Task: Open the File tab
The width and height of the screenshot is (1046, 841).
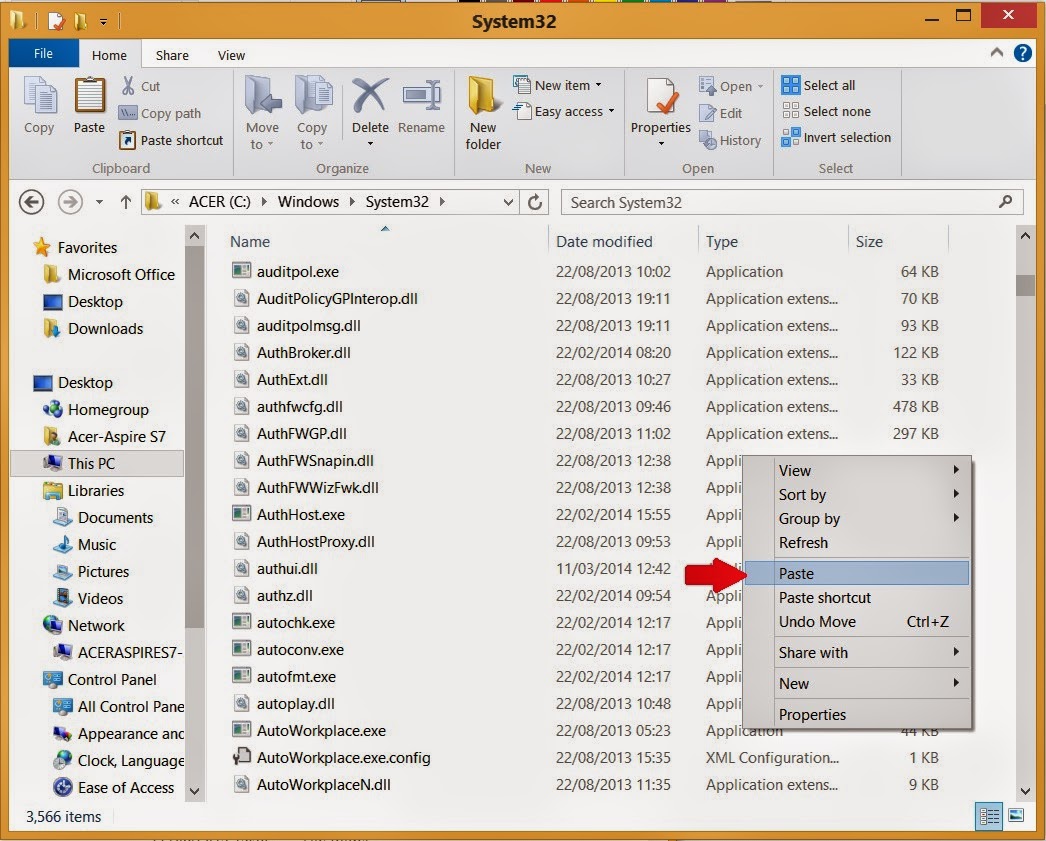Action: [43, 53]
